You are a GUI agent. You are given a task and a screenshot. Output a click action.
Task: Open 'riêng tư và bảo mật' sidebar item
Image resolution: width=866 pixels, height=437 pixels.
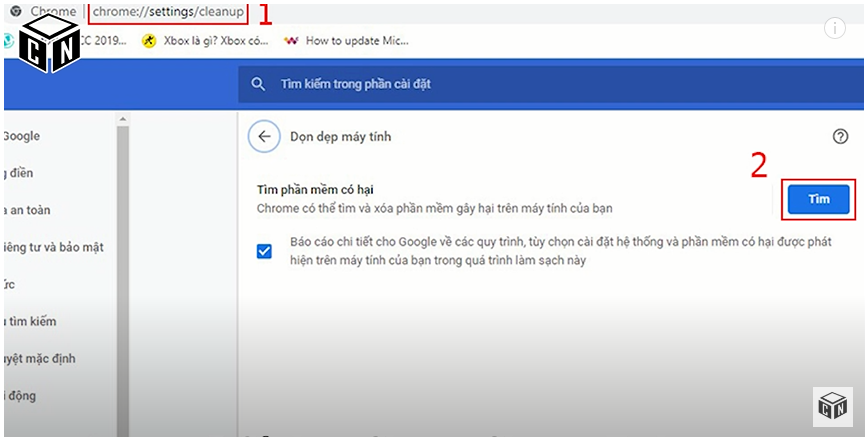coord(54,247)
